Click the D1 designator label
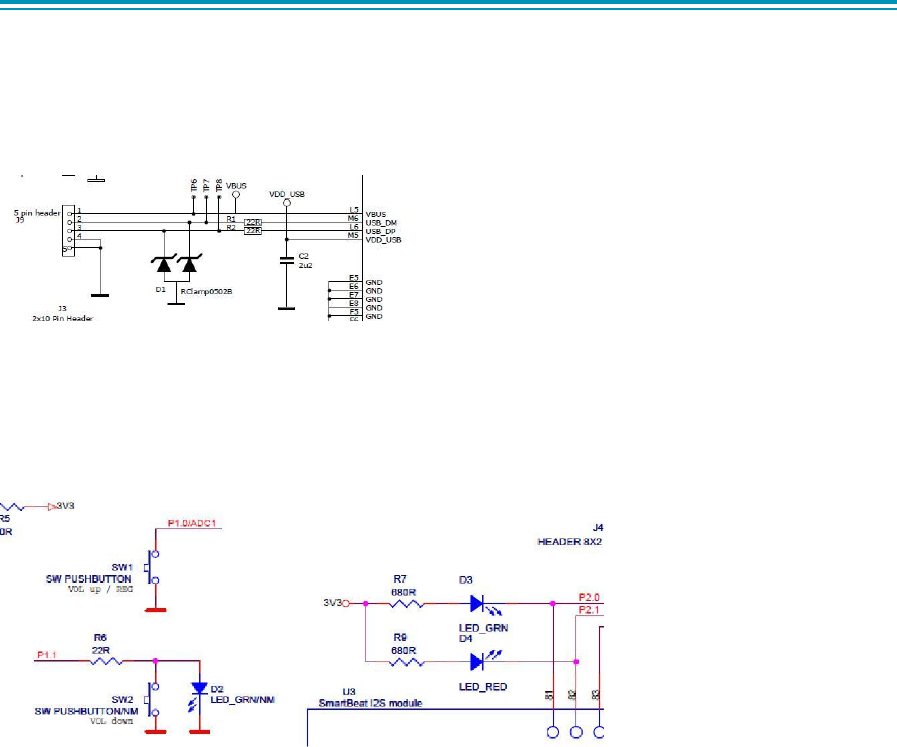The width and height of the screenshot is (897, 747). point(160,290)
